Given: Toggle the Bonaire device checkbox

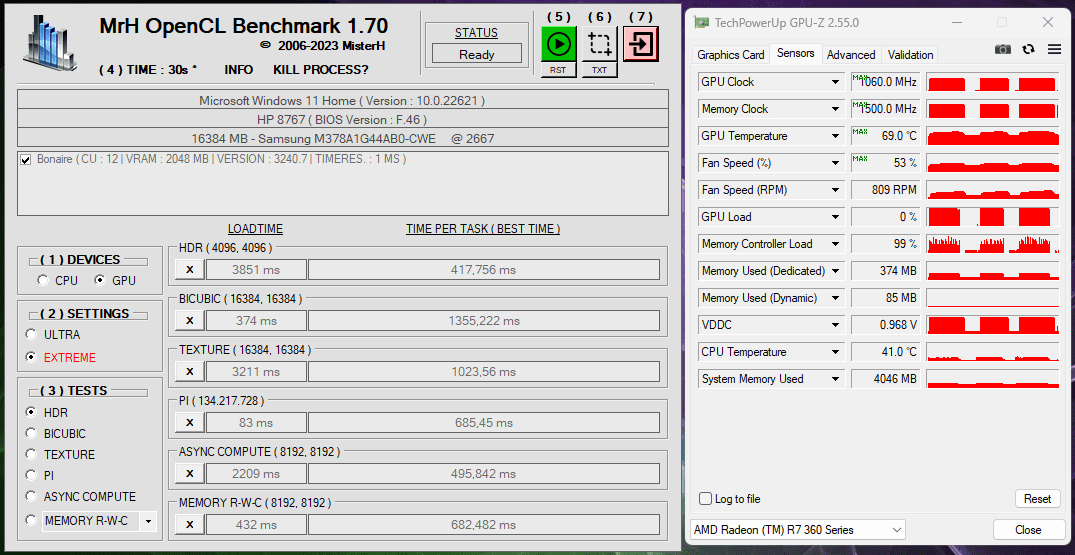Looking at the screenshot, I should pos(26,160).
